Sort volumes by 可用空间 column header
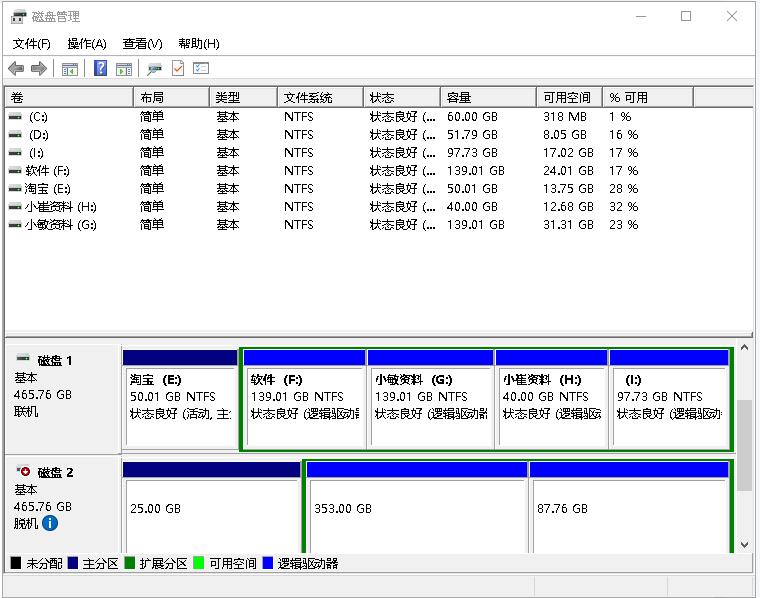Image resolution: width=760 pixels, height=598 pixels. pos(567,97)
